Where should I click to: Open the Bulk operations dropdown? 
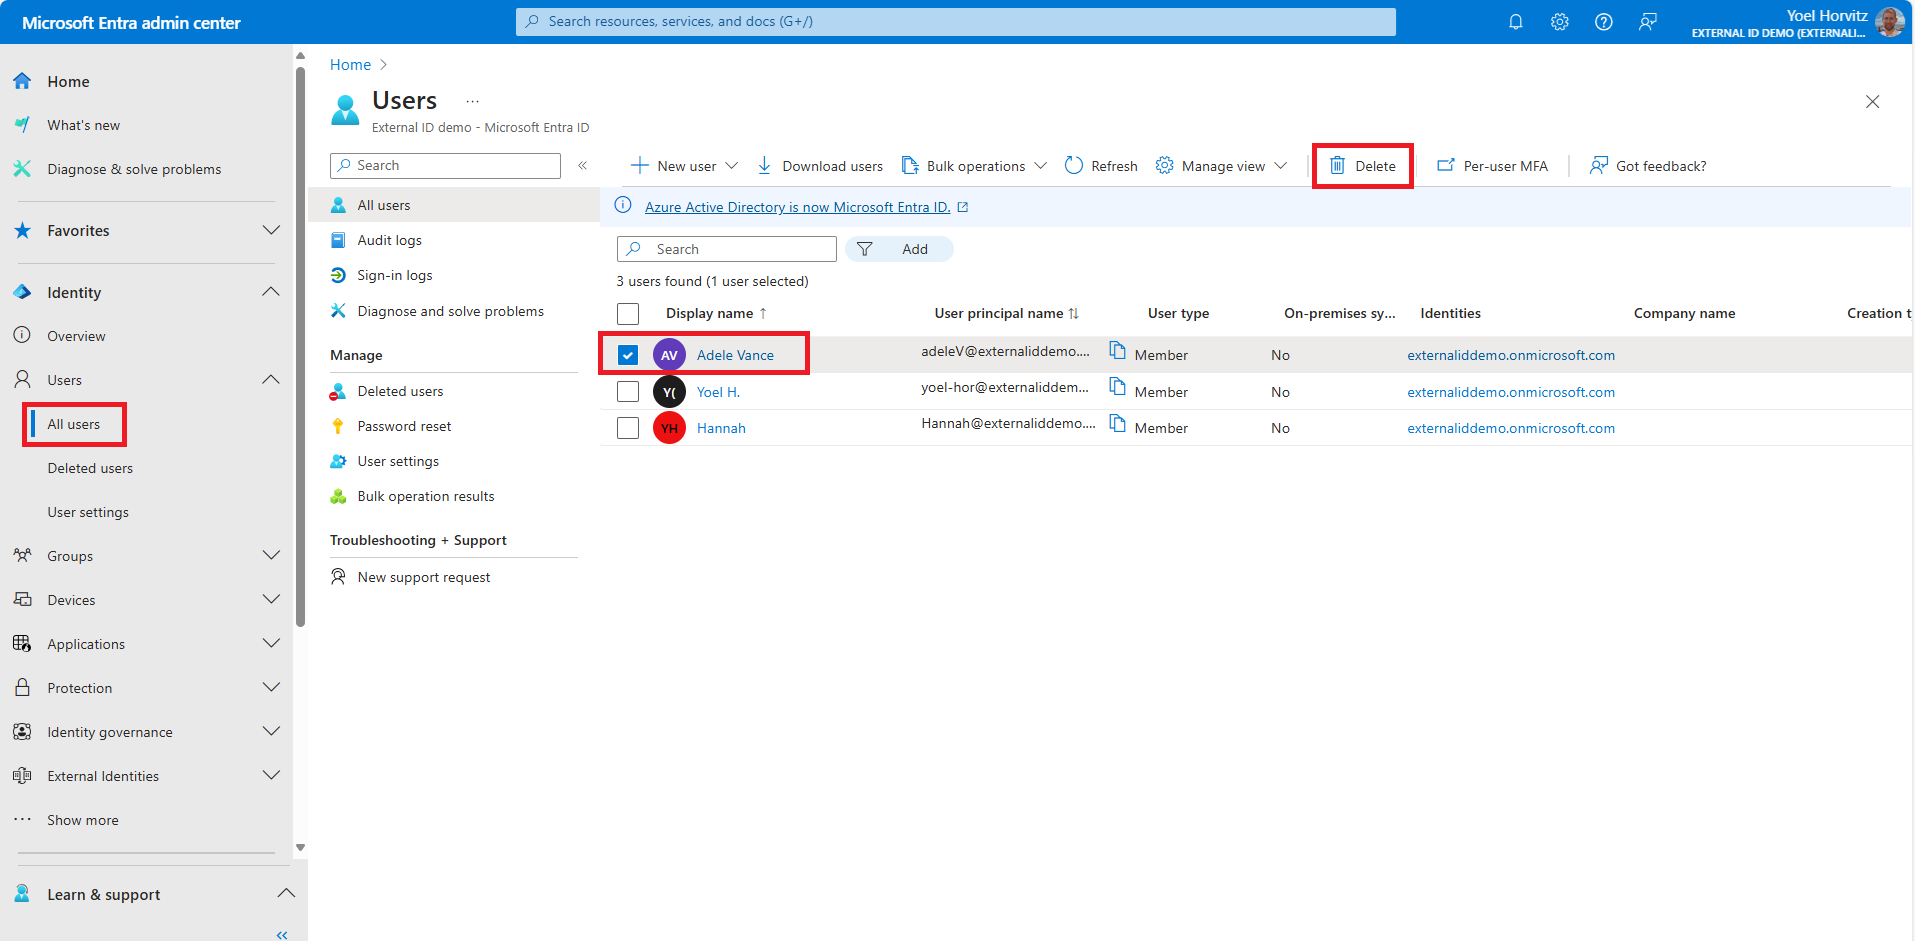(1040, 166)
